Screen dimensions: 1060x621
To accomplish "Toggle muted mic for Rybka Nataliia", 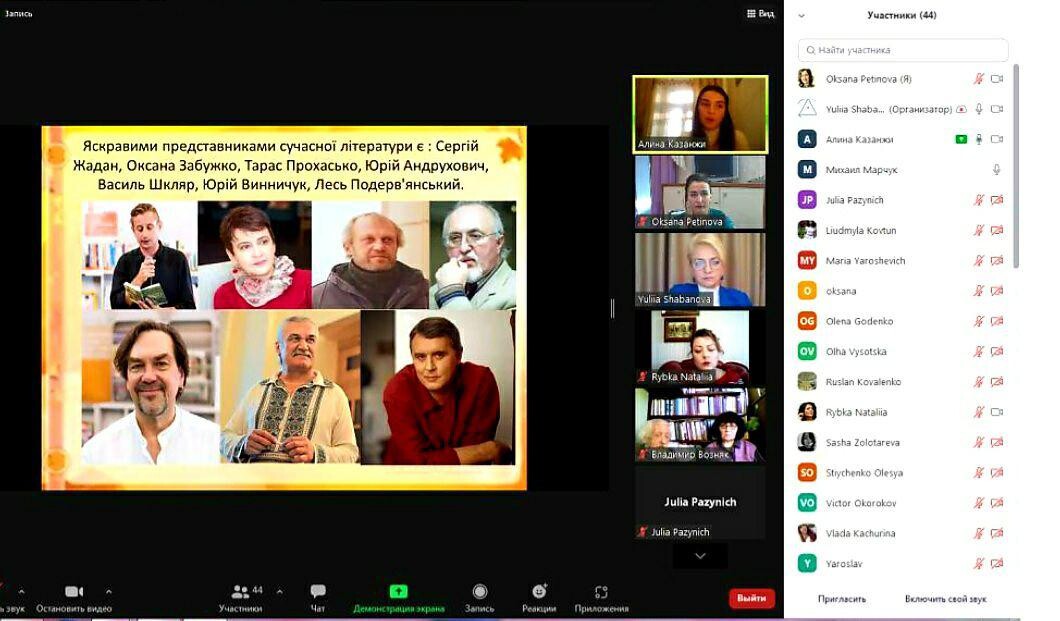I will [x=978, y=412].
